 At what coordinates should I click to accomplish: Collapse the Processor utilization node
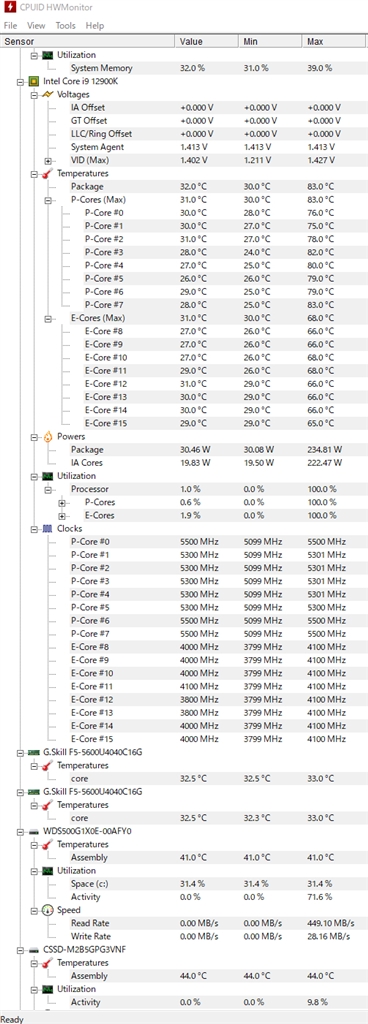pos(48,489)
